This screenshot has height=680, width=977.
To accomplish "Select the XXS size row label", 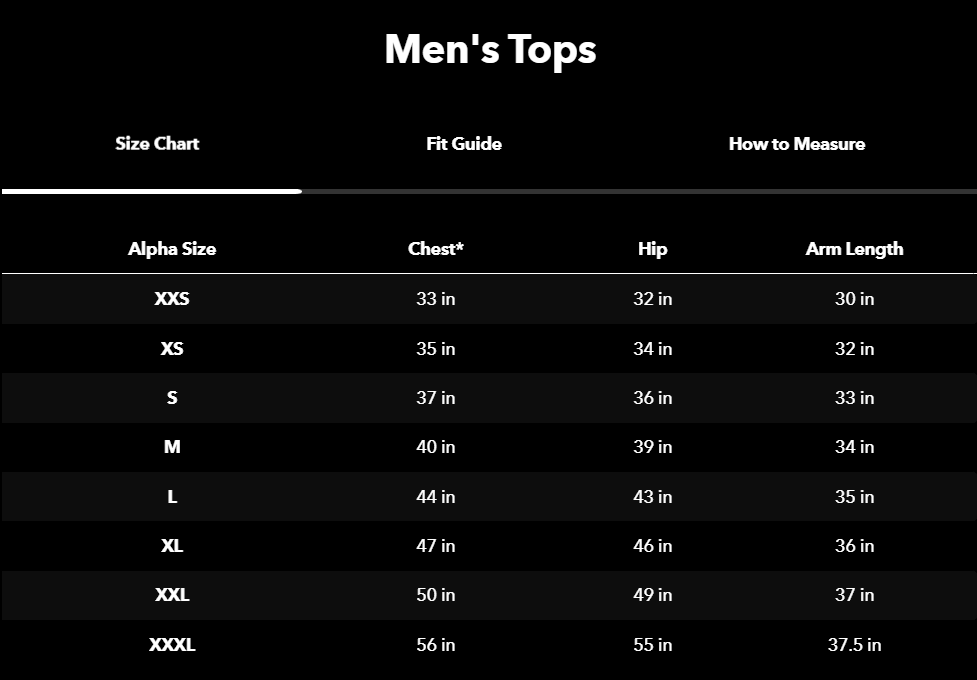I will 172,299.
